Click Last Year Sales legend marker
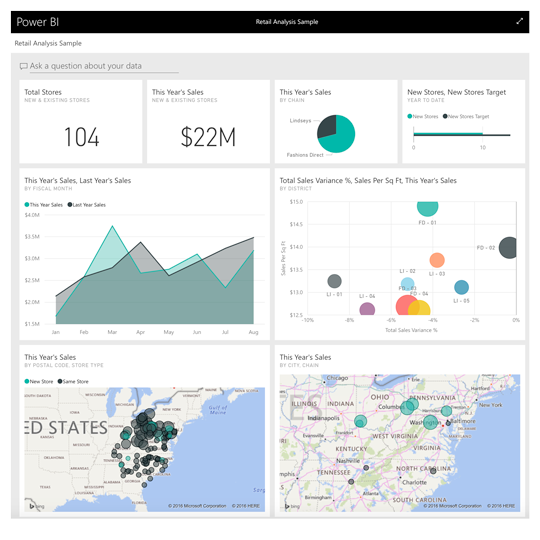Viewport: 540px width, 540px height. click(x=70, y=205)
